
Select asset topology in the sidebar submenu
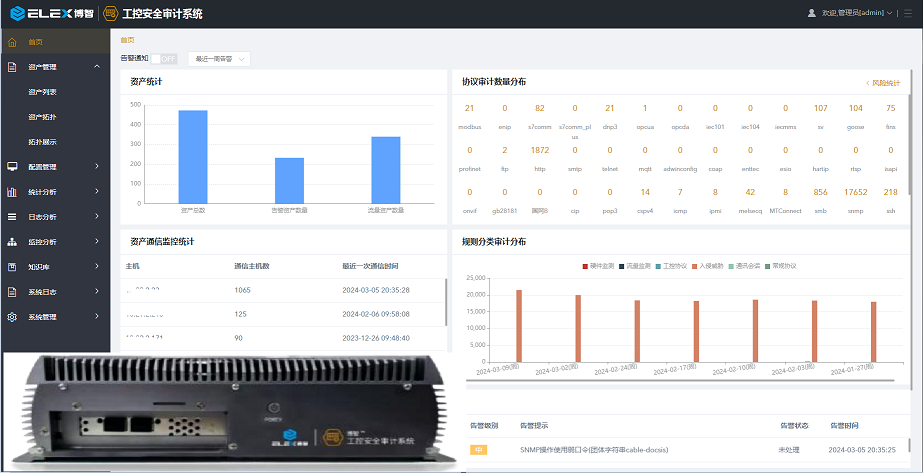coord(42,117)
